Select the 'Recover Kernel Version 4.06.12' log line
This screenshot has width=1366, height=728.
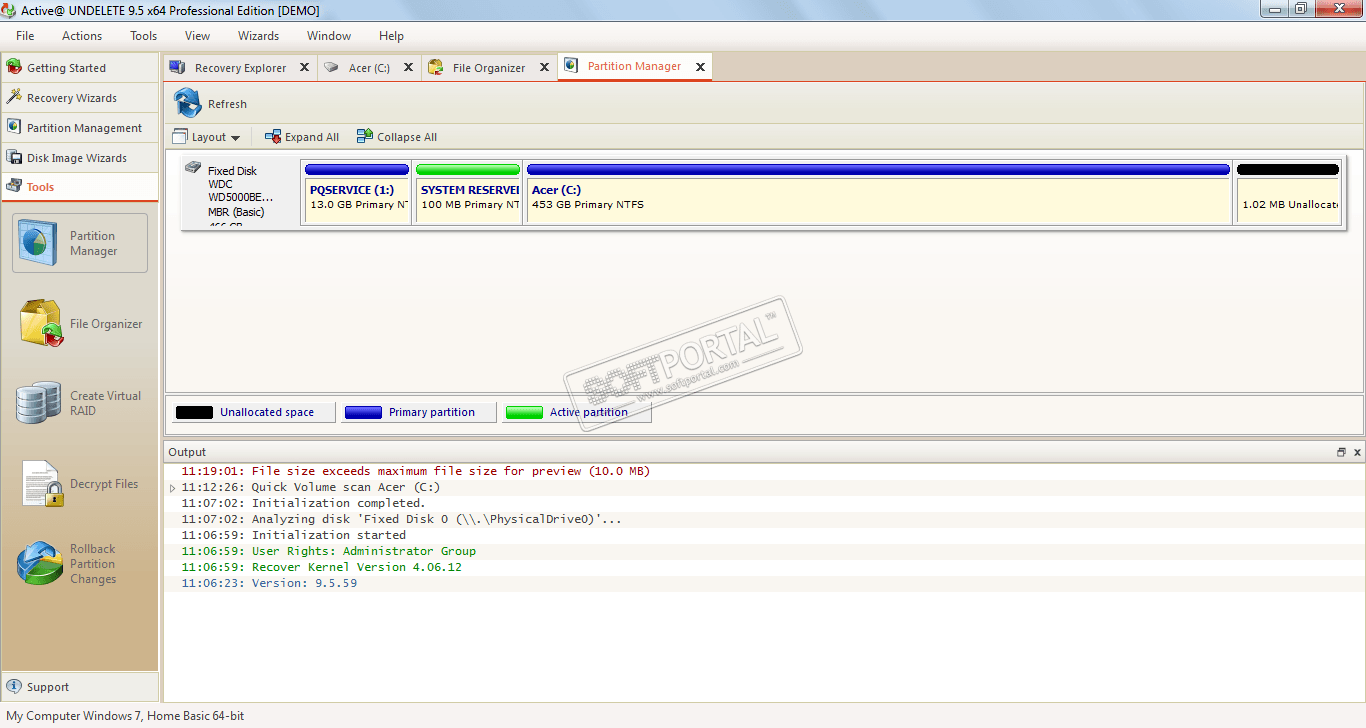coord(764,567)
